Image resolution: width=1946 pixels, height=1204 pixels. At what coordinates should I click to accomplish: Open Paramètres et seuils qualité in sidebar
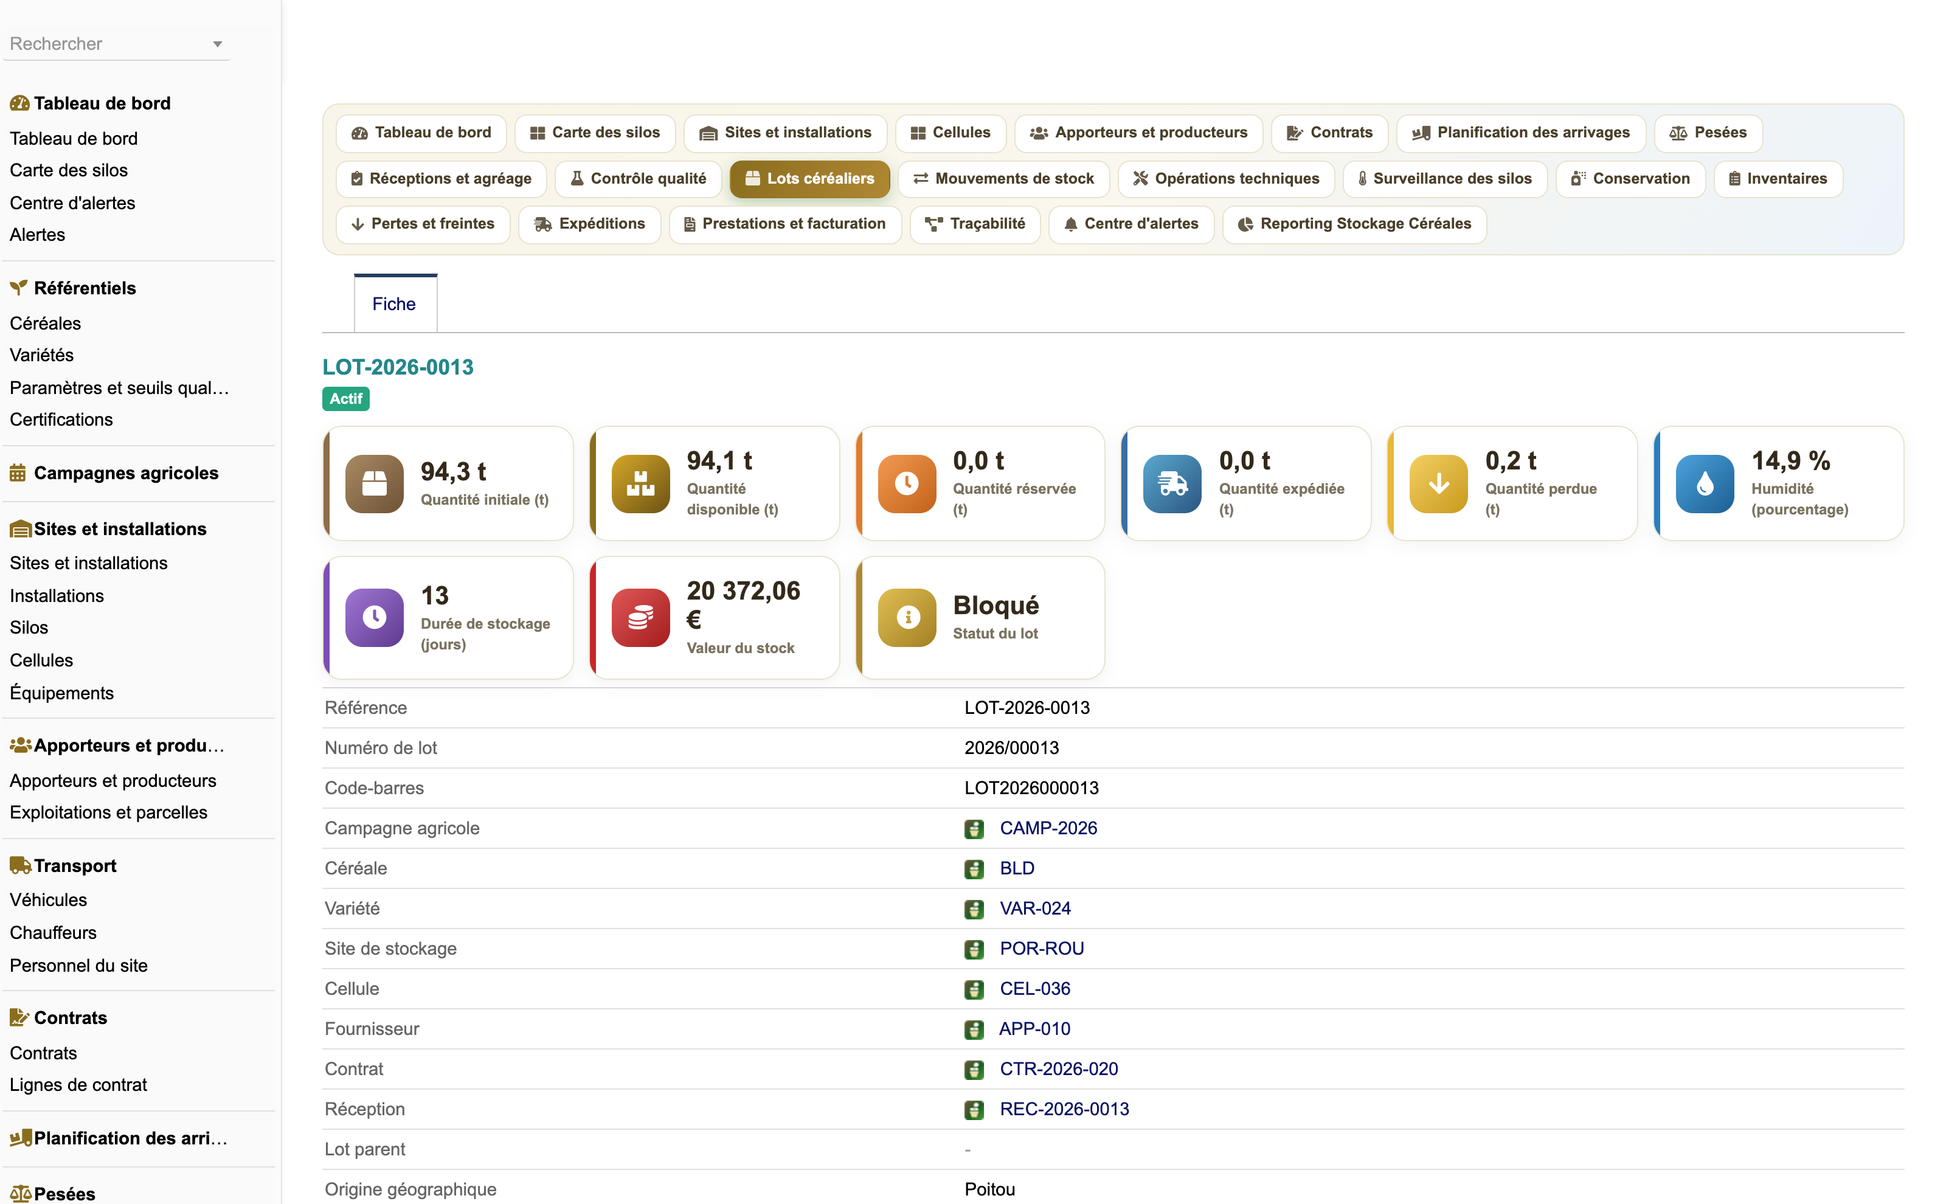point(119,388)
